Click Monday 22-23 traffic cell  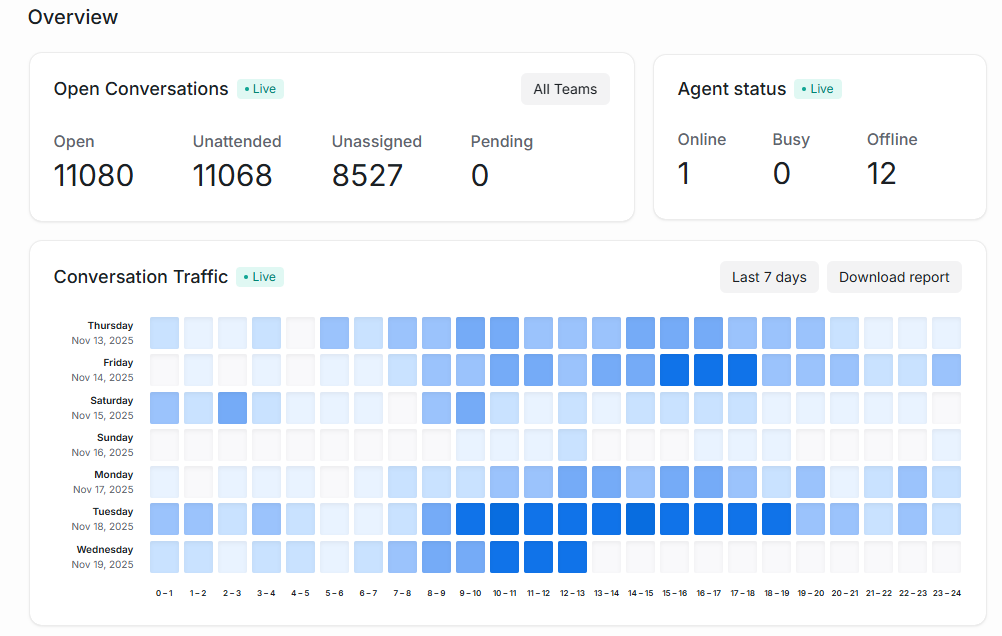912,482
